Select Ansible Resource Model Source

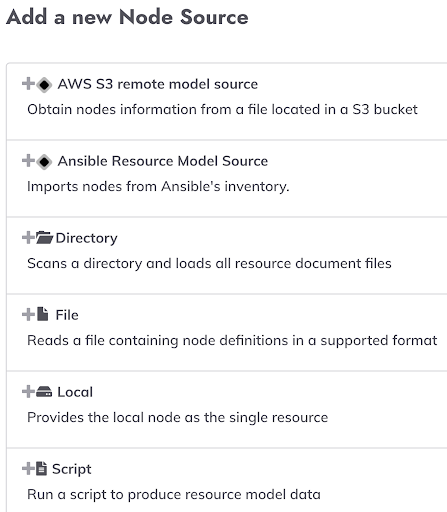click(x=163, y=161)
